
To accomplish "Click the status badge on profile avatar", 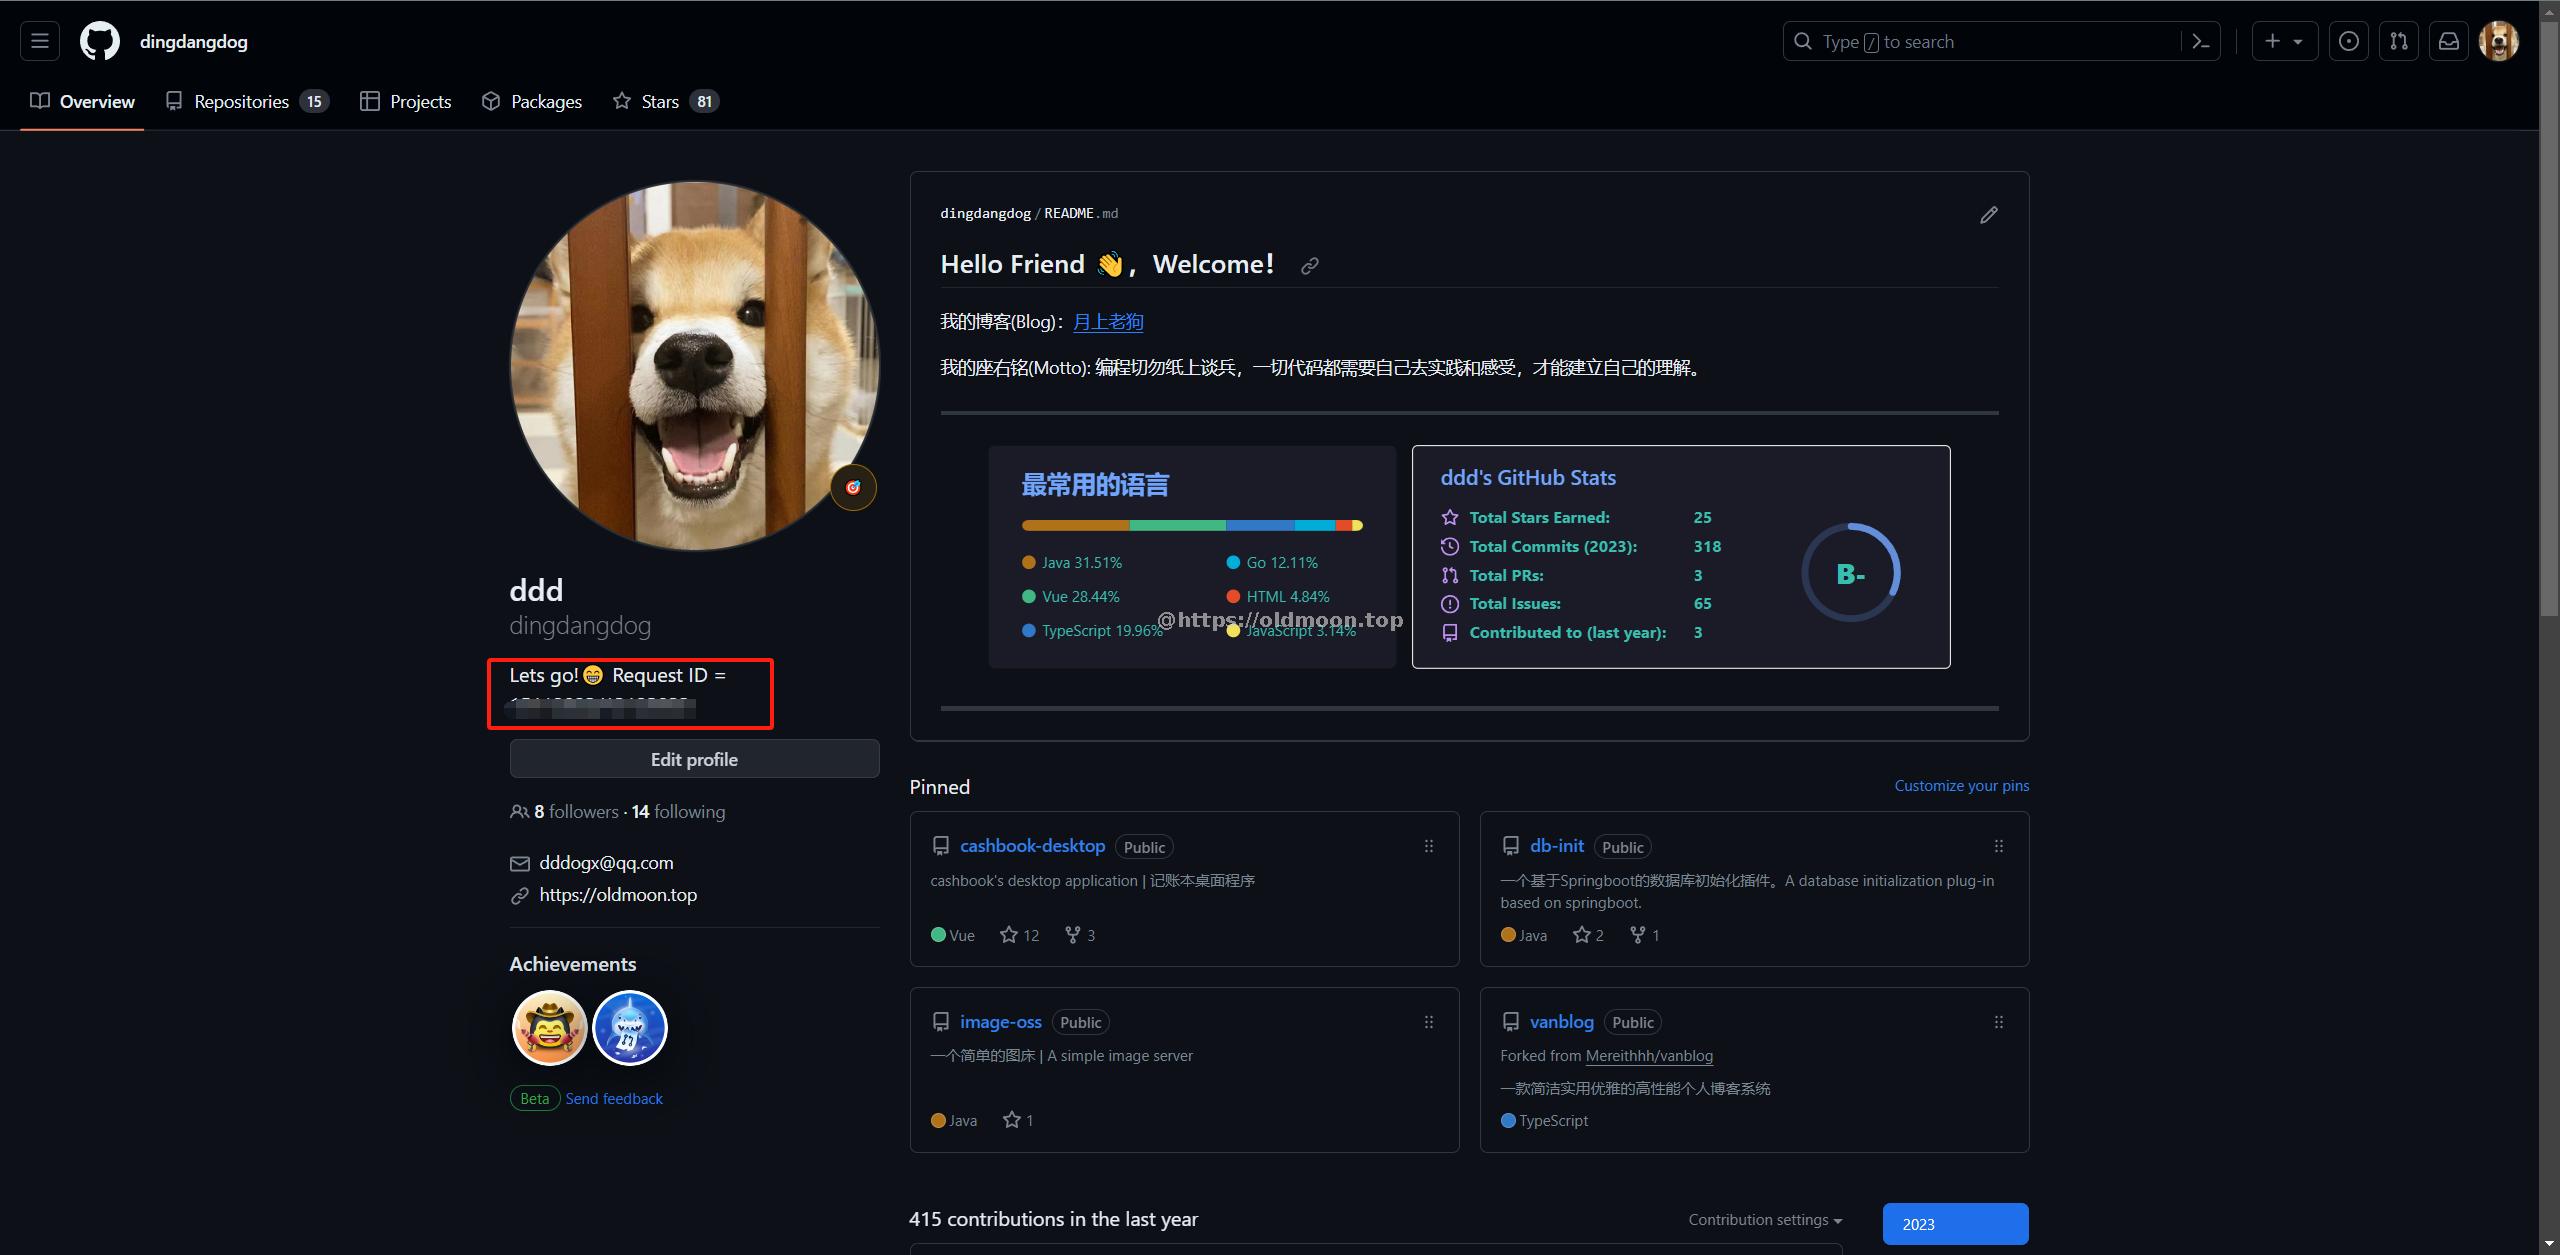I will pyautogui.click(x=853, y=488).
